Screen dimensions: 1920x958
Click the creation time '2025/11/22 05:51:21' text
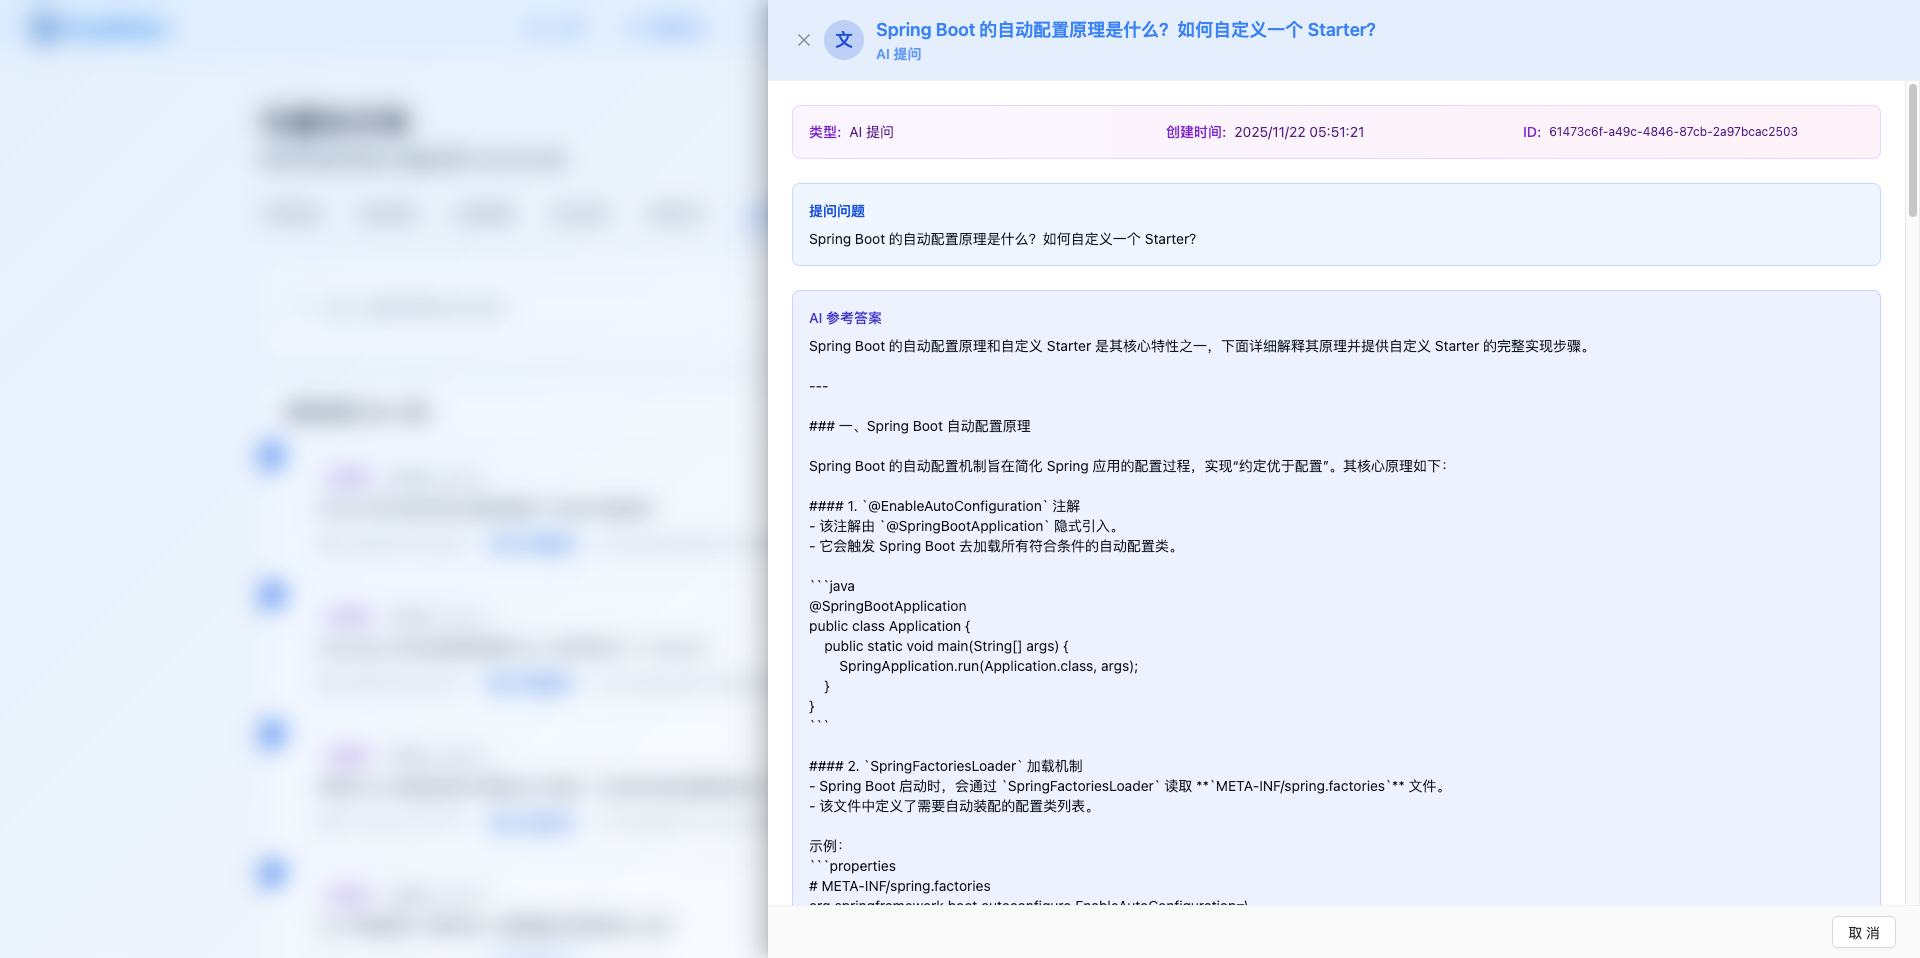(1299, 131)
